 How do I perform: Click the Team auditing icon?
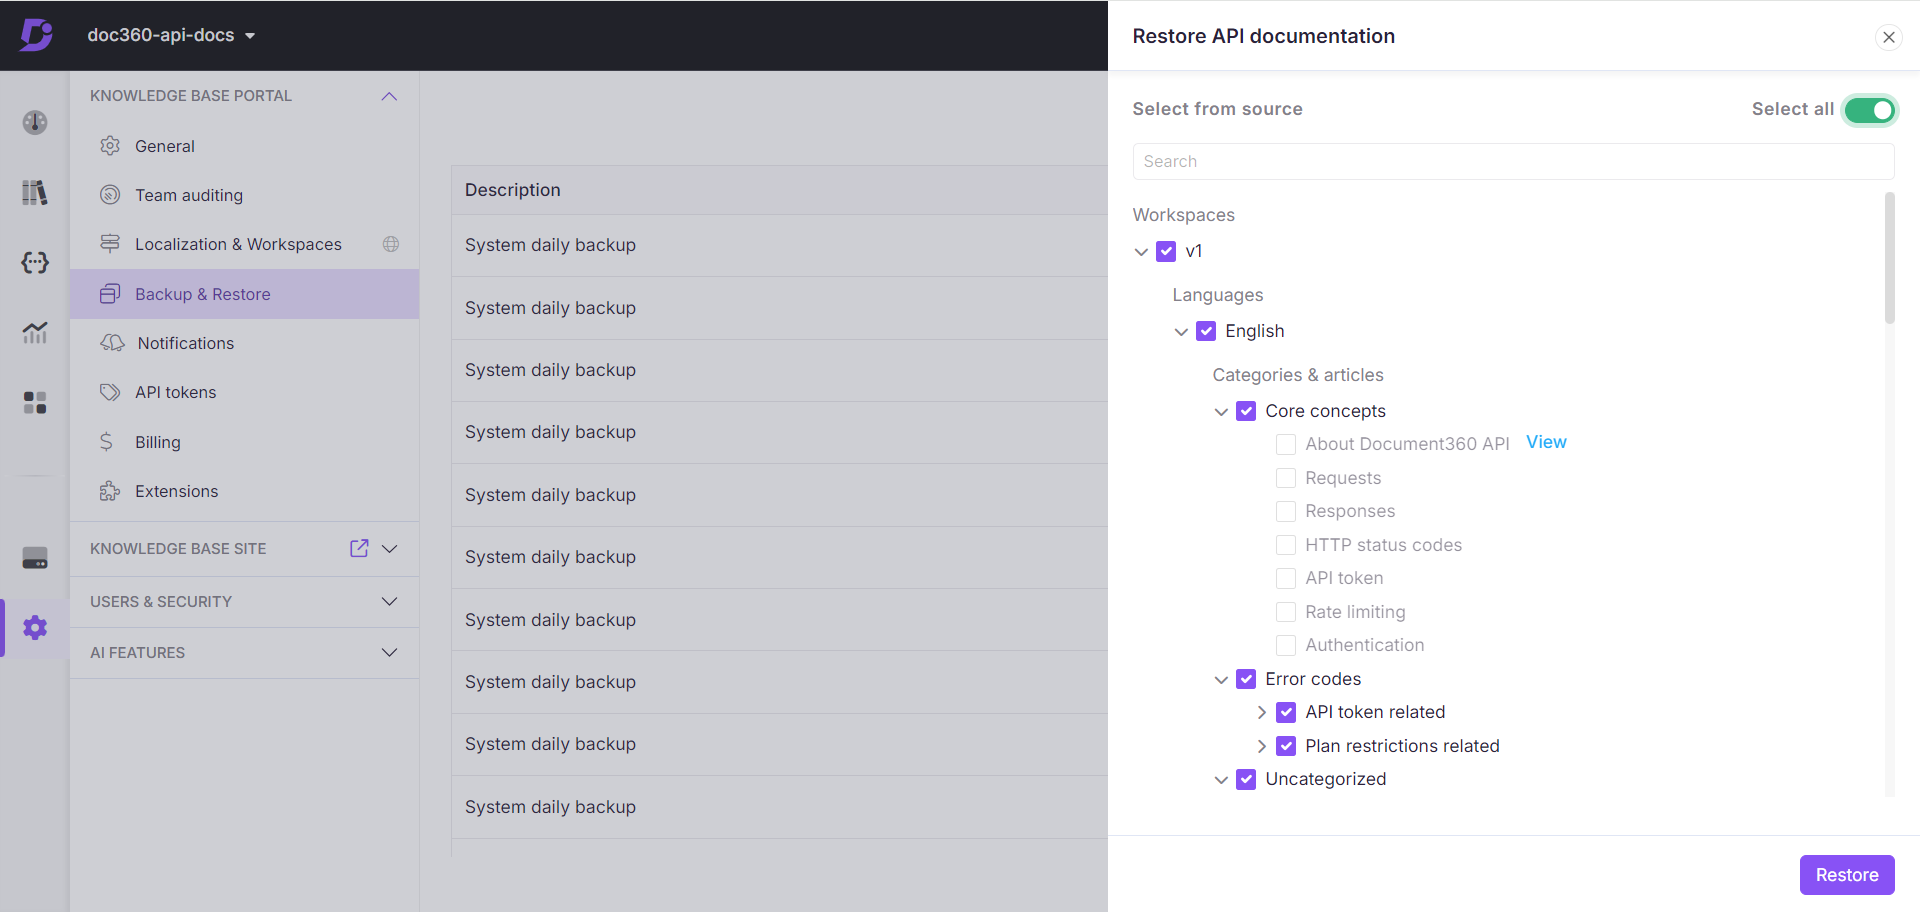(x=110, y=195)
